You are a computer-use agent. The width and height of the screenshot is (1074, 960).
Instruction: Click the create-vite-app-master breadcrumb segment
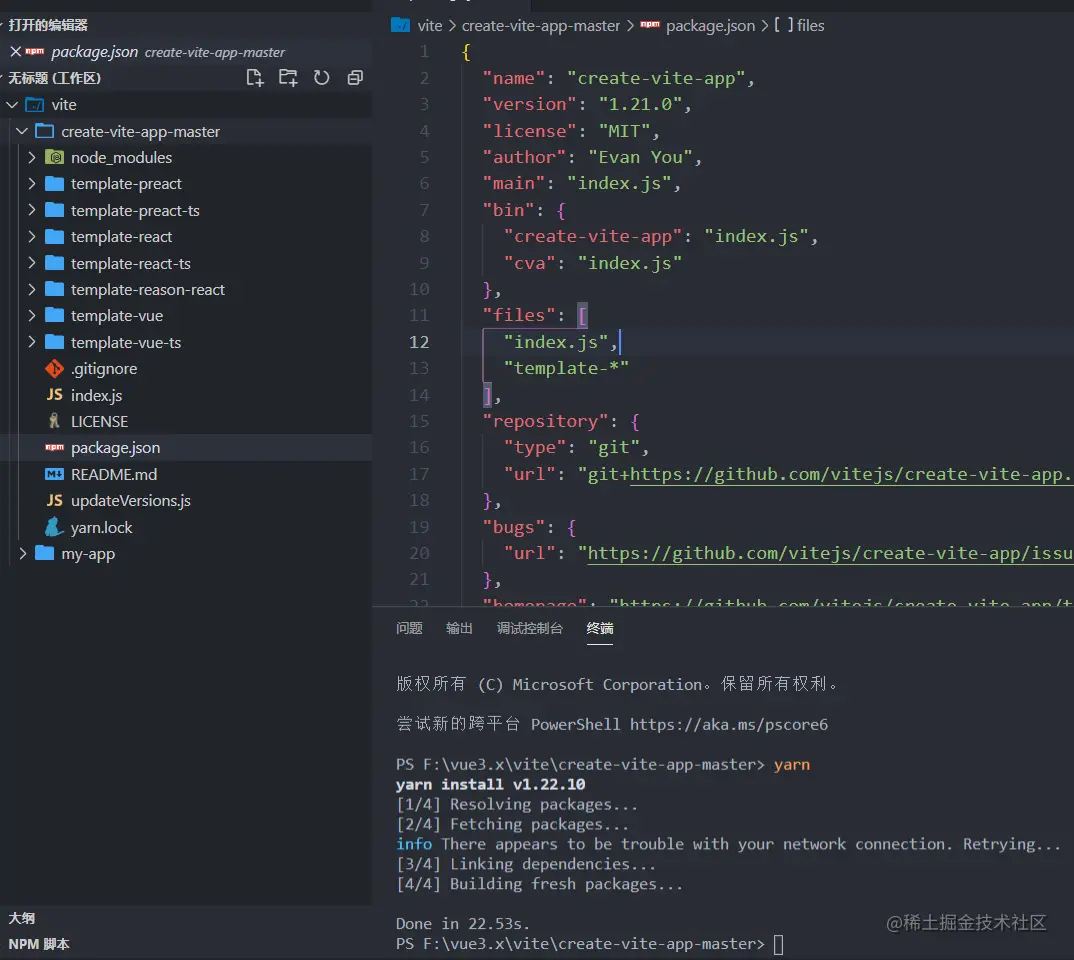[540, 25]
